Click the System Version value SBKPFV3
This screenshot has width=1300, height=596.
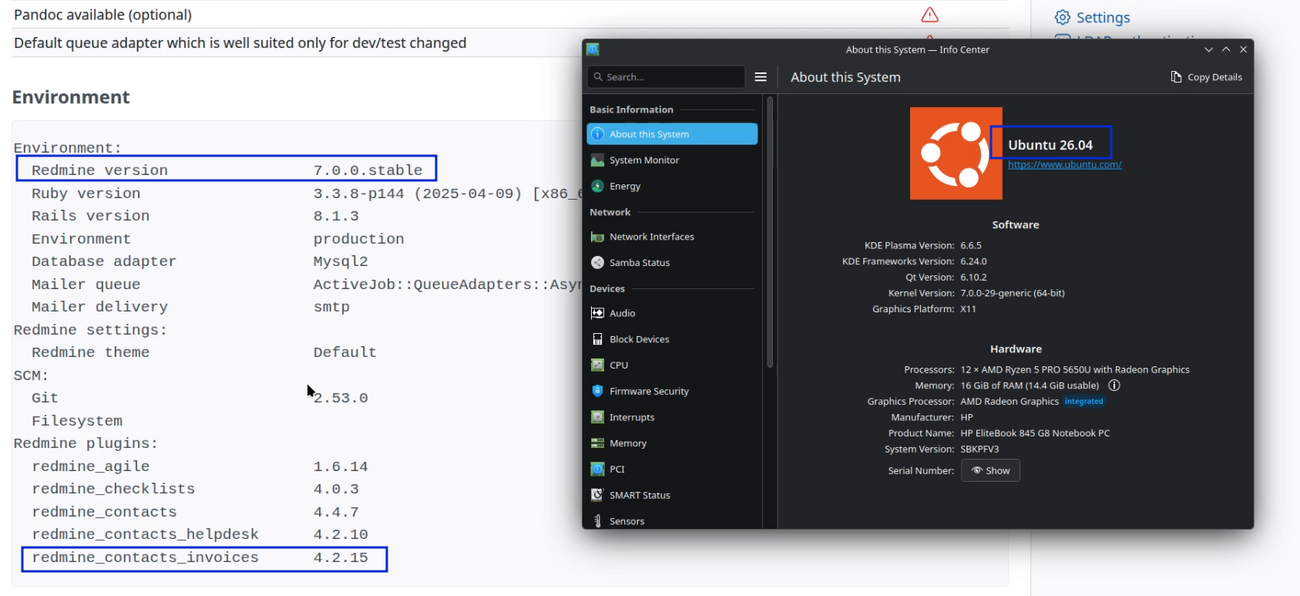980,449
